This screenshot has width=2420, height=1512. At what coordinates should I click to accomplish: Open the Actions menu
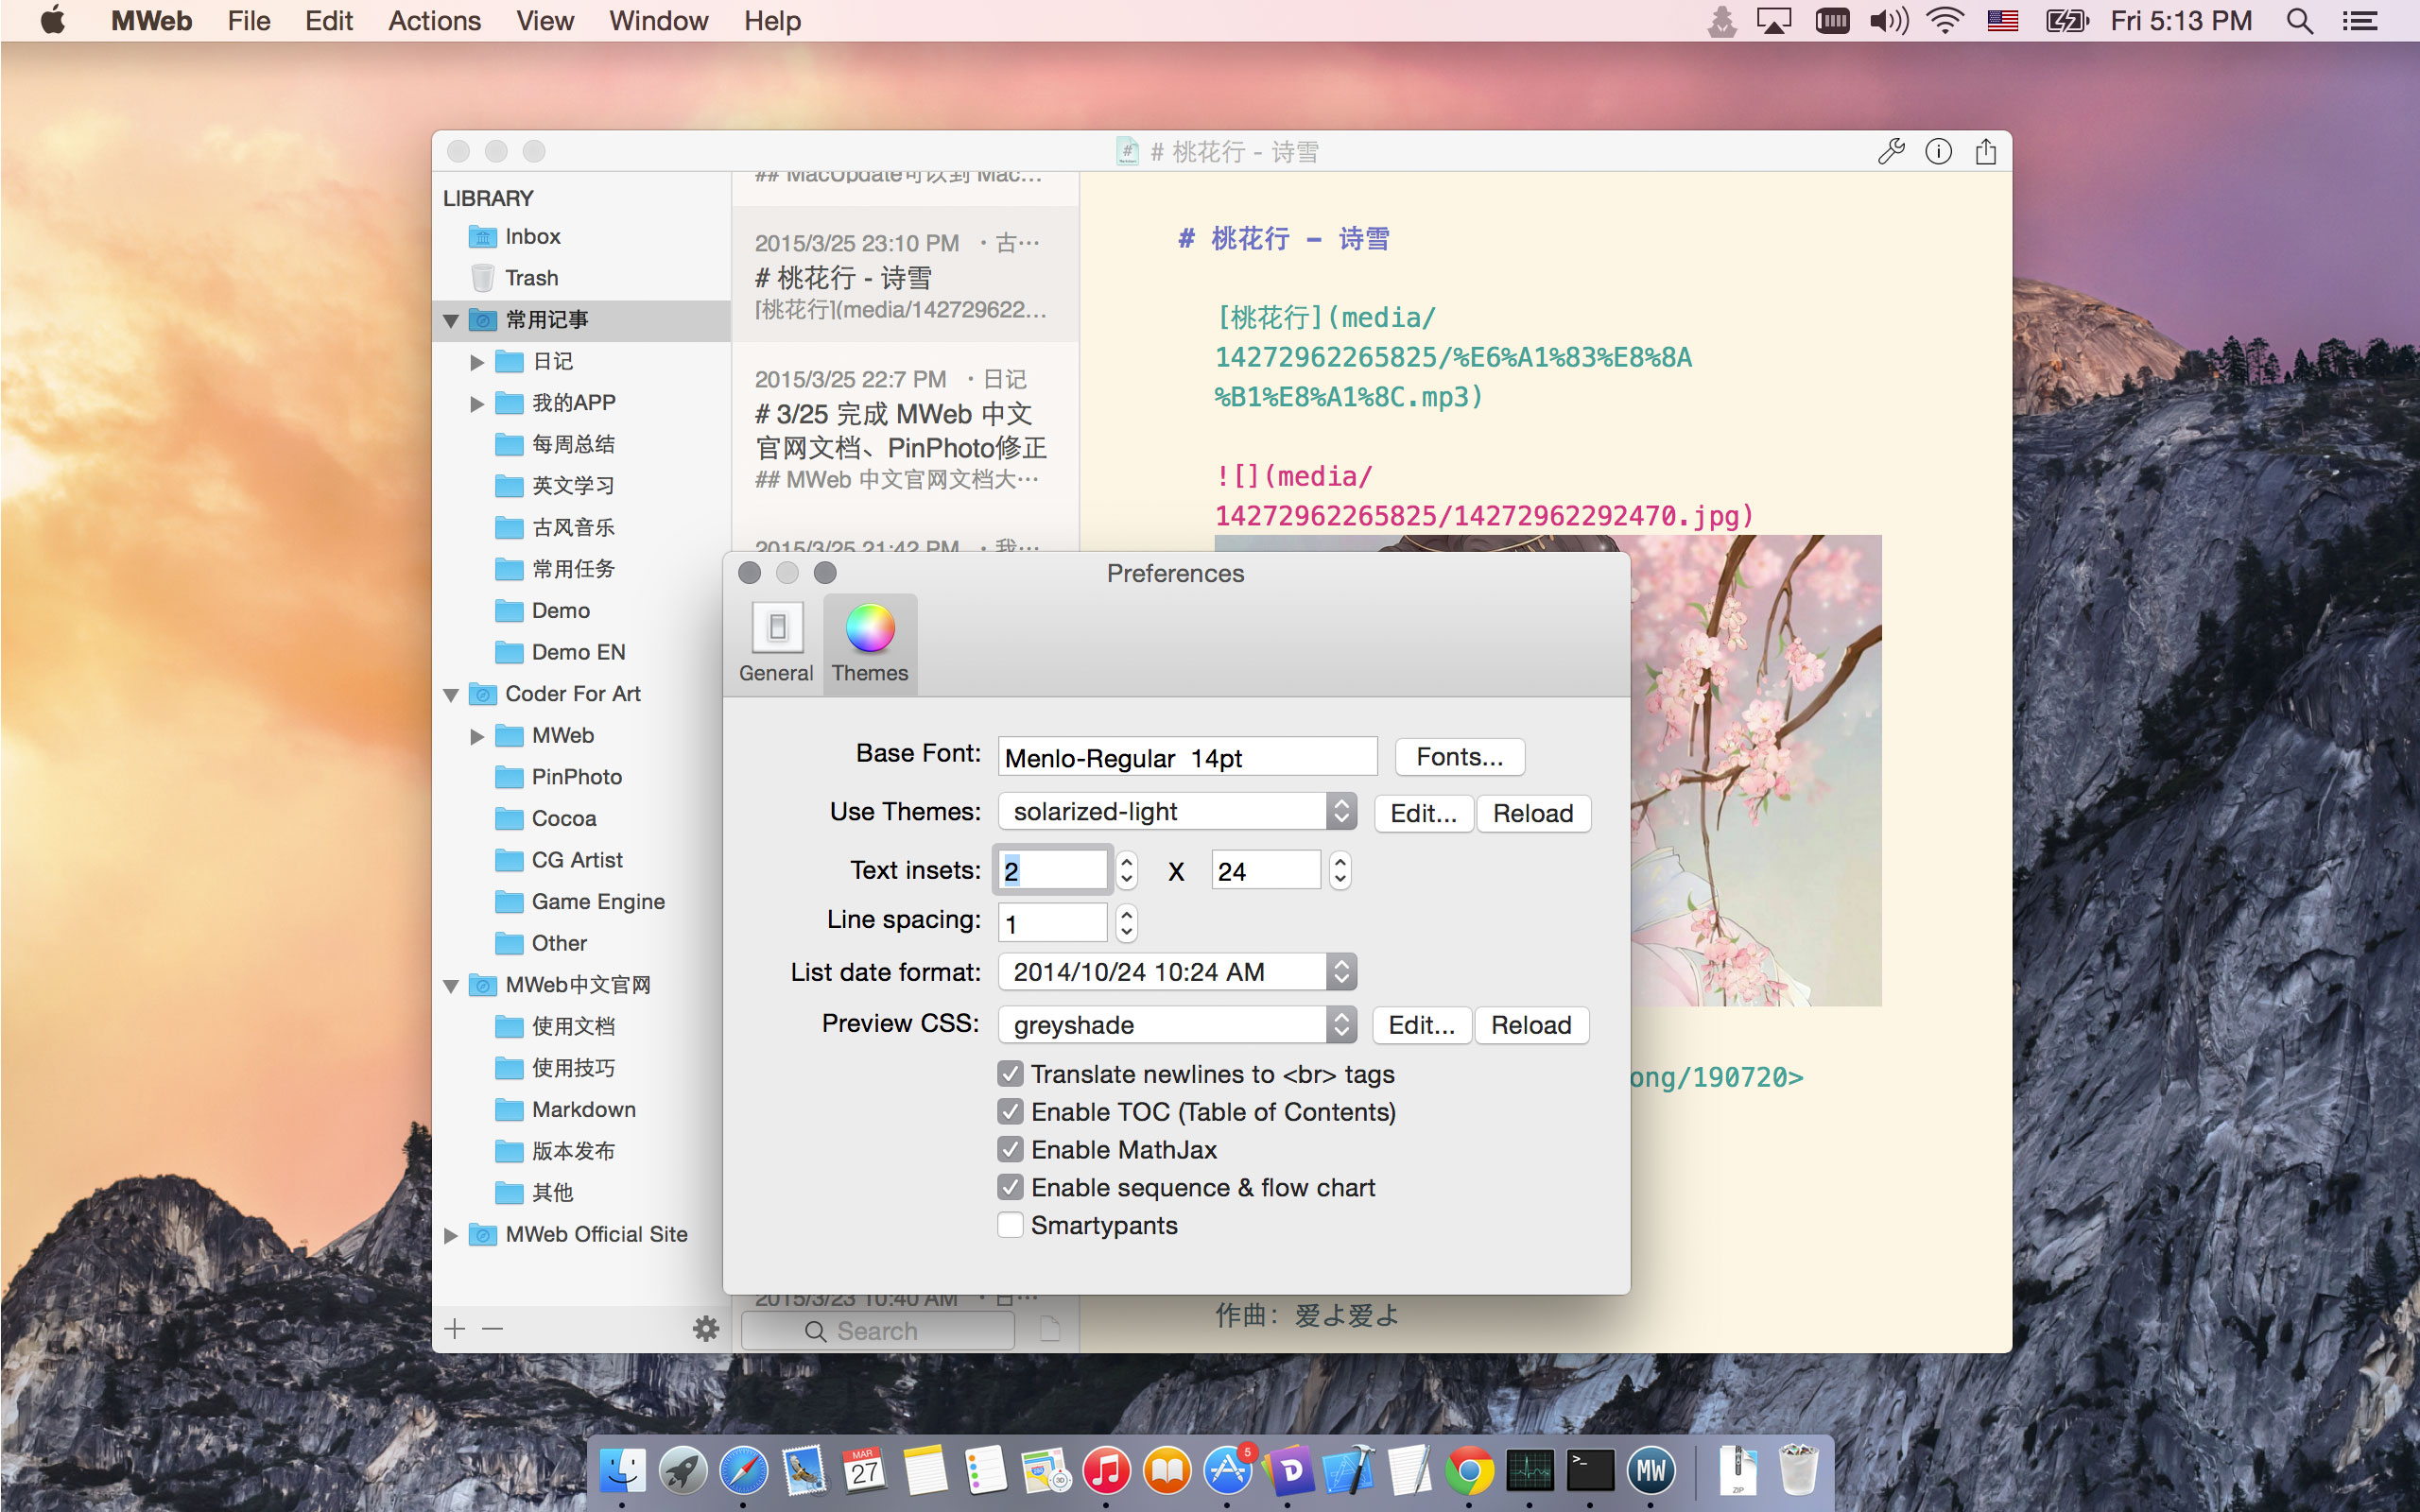click(x=434, y=21)
